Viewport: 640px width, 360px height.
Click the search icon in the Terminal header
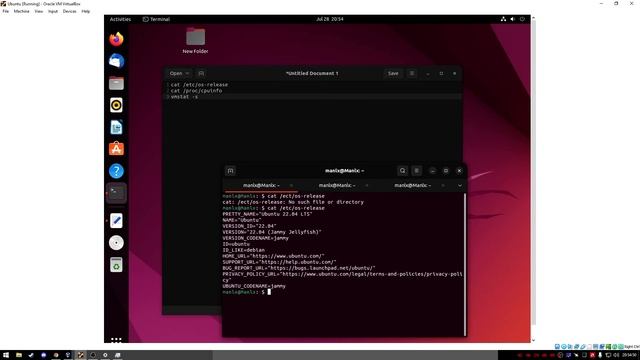coord(402,171)
